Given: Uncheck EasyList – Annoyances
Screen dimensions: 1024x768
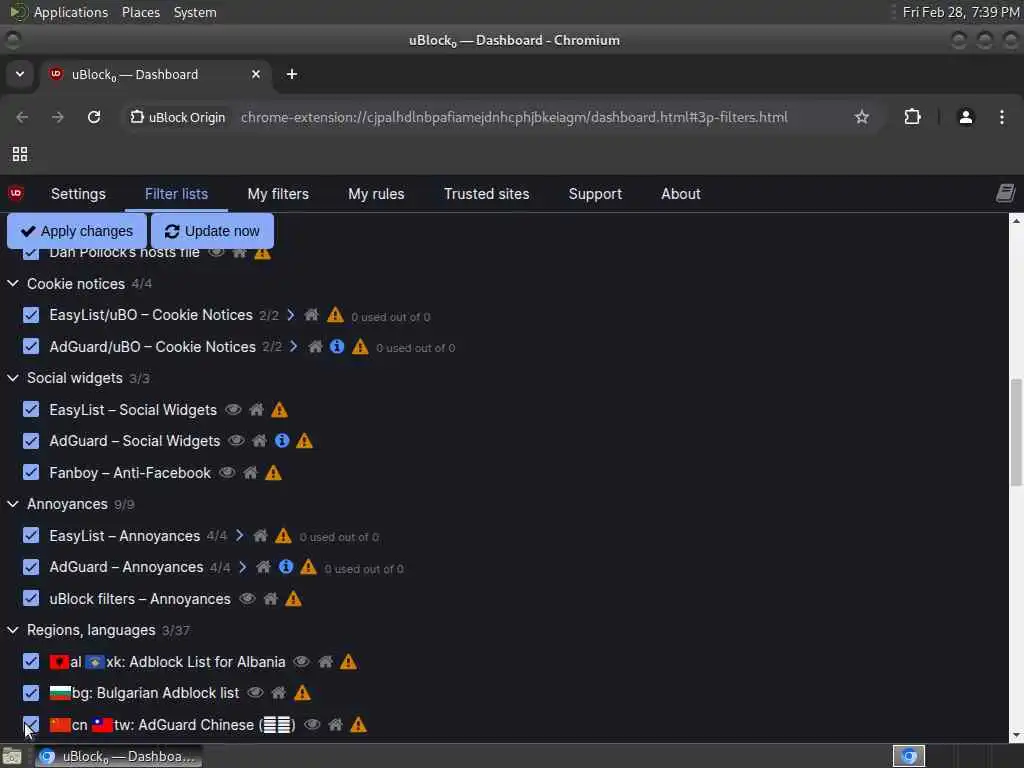Looking at the screenshot, I should point(31,536).
